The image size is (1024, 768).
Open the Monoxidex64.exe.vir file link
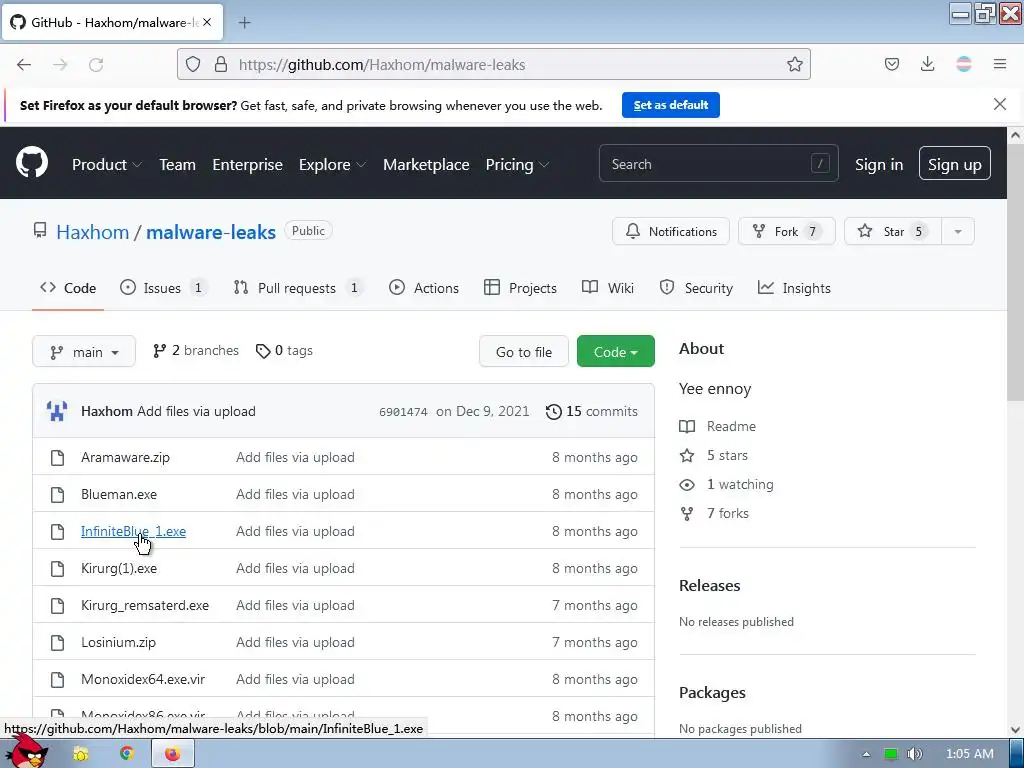(143, 679)
